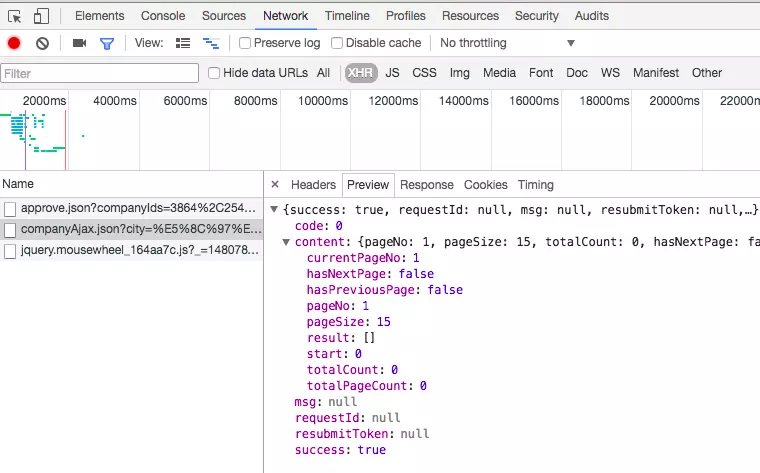Click the Filter text input field
The height and width of the screenshot is (473, 760).
100,73
